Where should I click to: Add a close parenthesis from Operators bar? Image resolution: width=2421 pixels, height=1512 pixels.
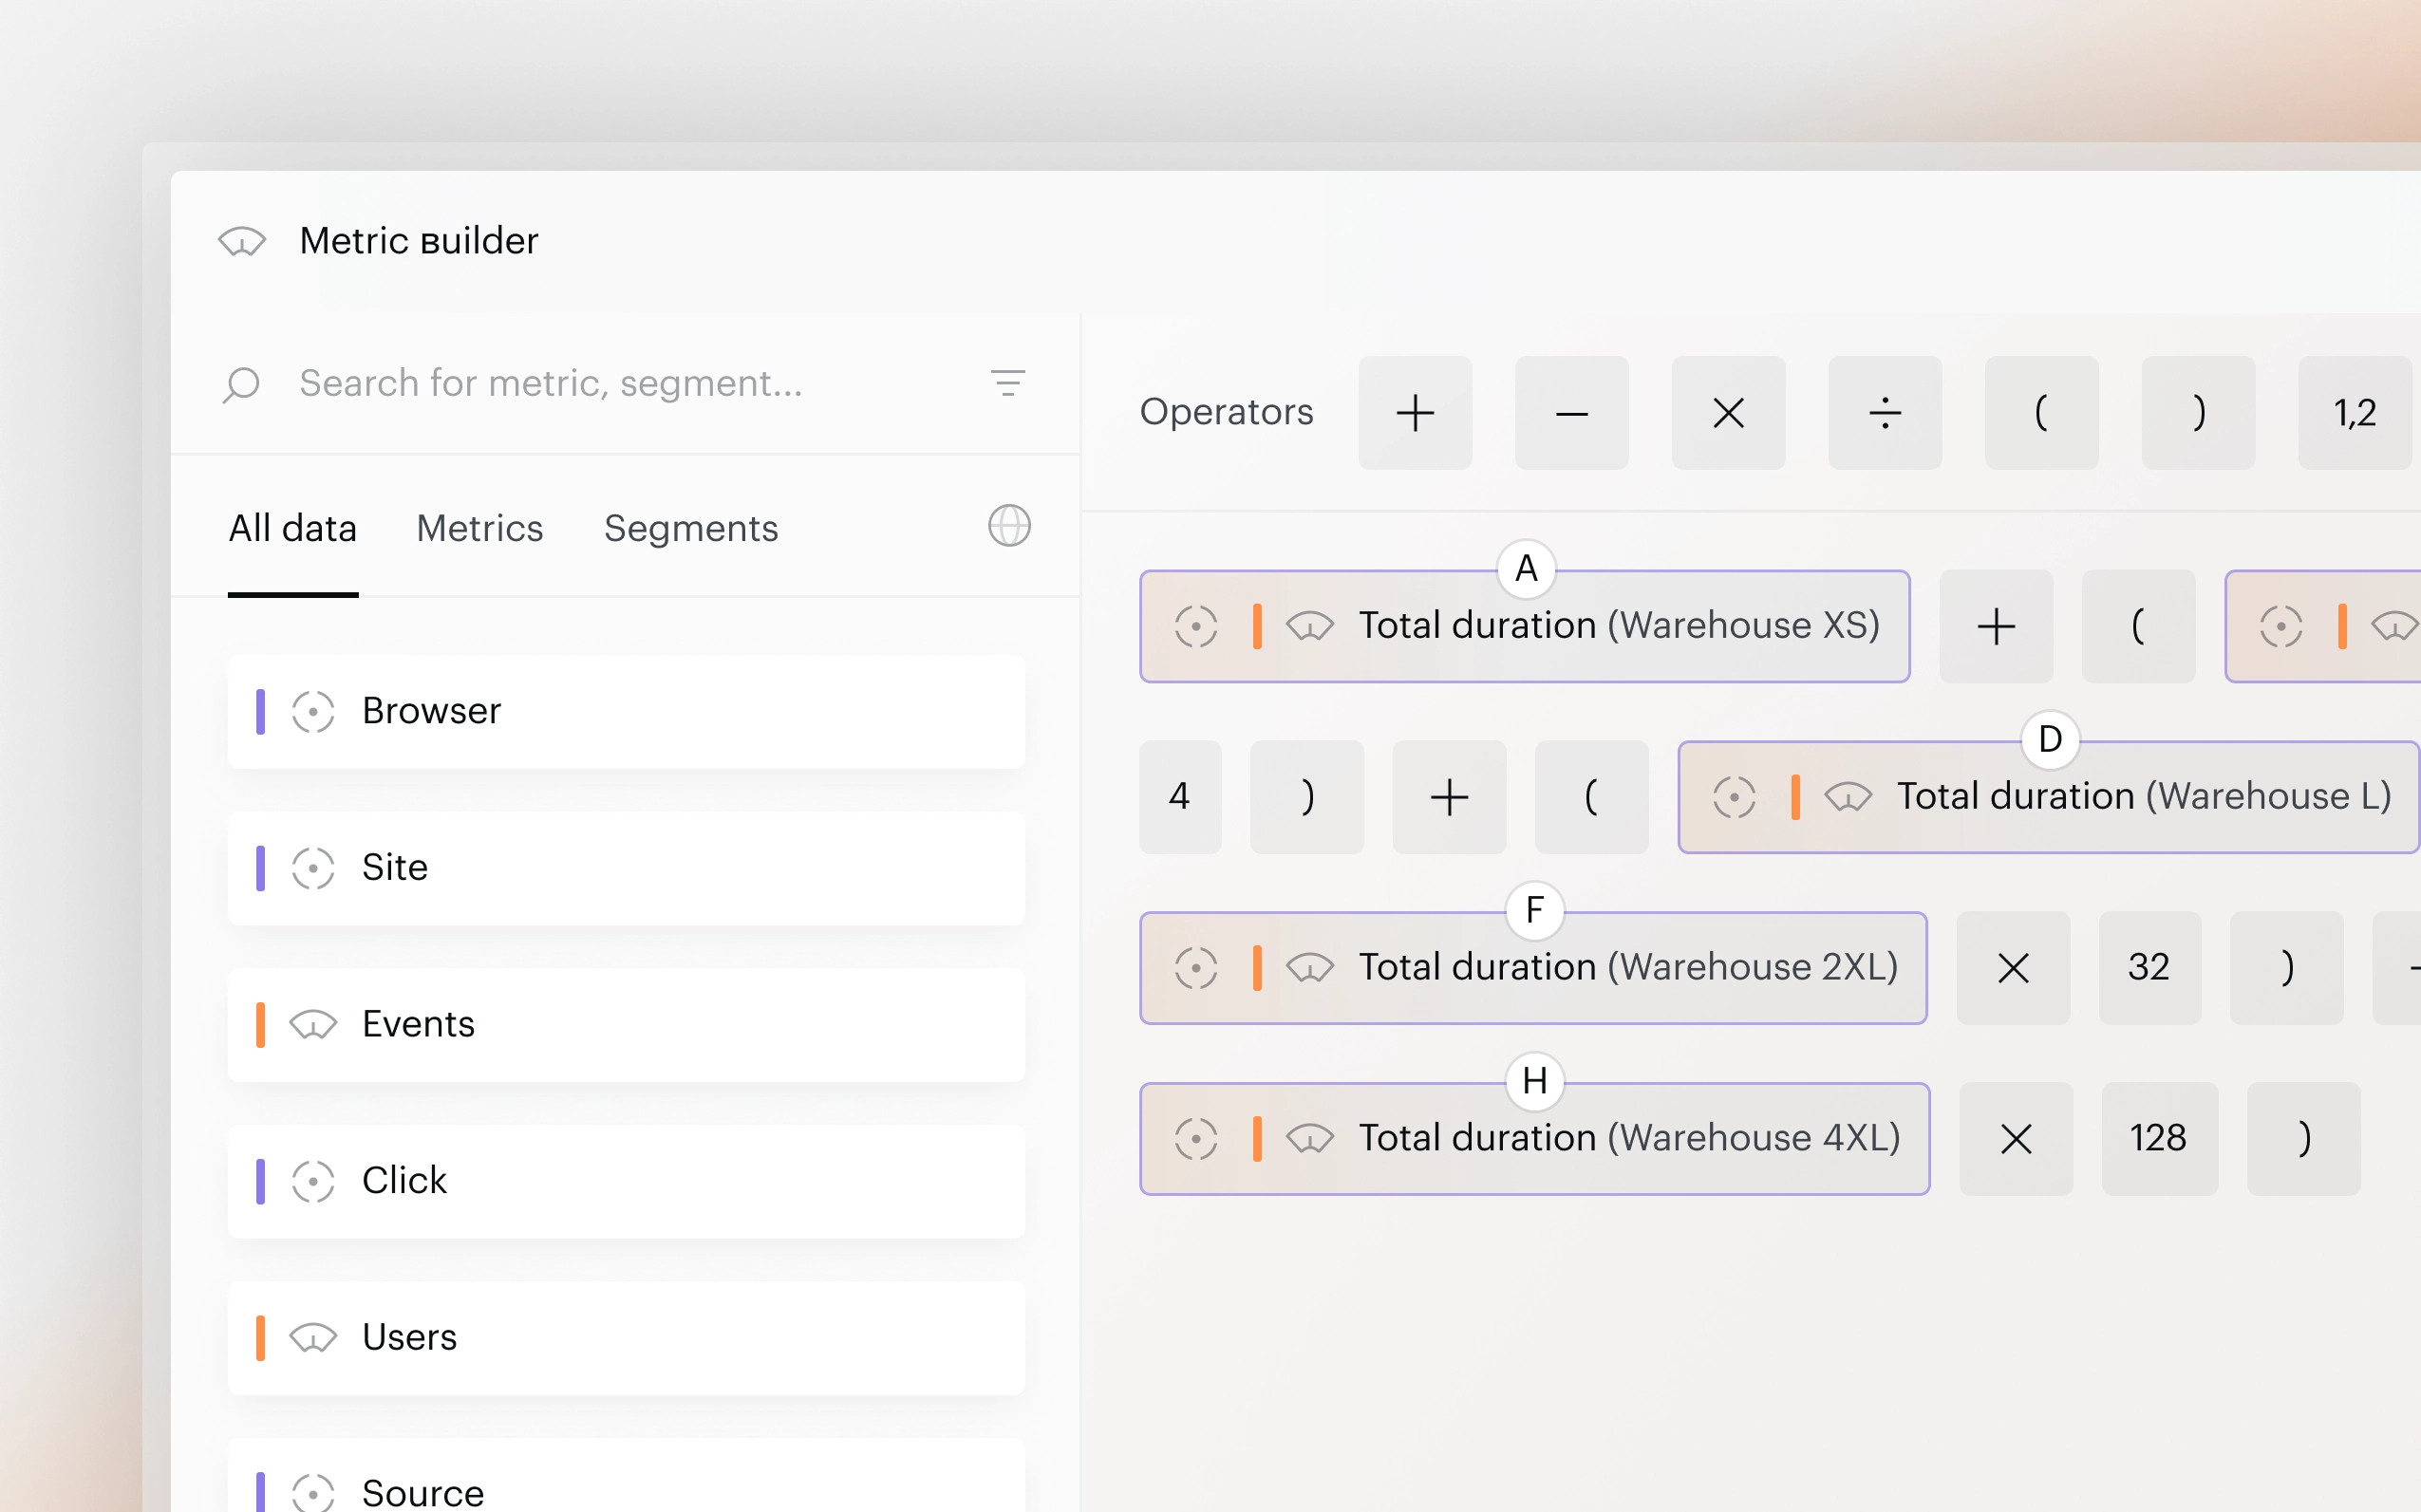pos(2199,413)
